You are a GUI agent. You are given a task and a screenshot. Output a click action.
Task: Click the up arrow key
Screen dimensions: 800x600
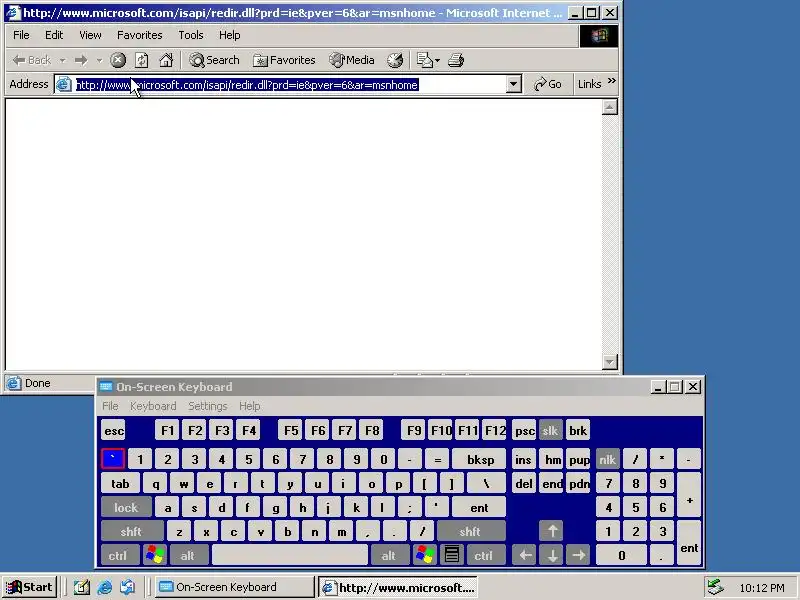tap(551, 531)
